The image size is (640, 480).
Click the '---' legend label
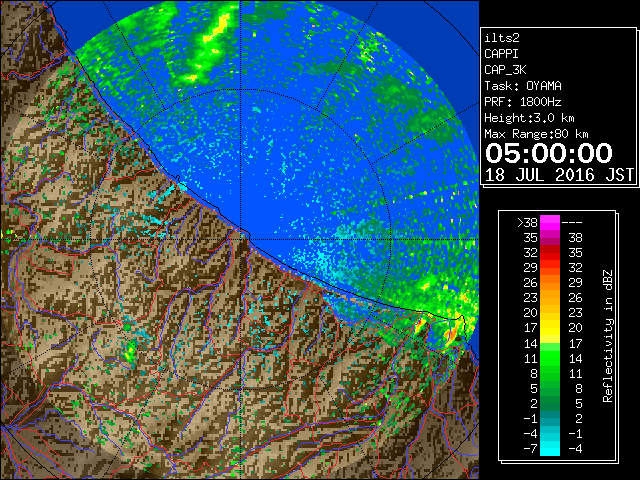(x=572, y=223)
